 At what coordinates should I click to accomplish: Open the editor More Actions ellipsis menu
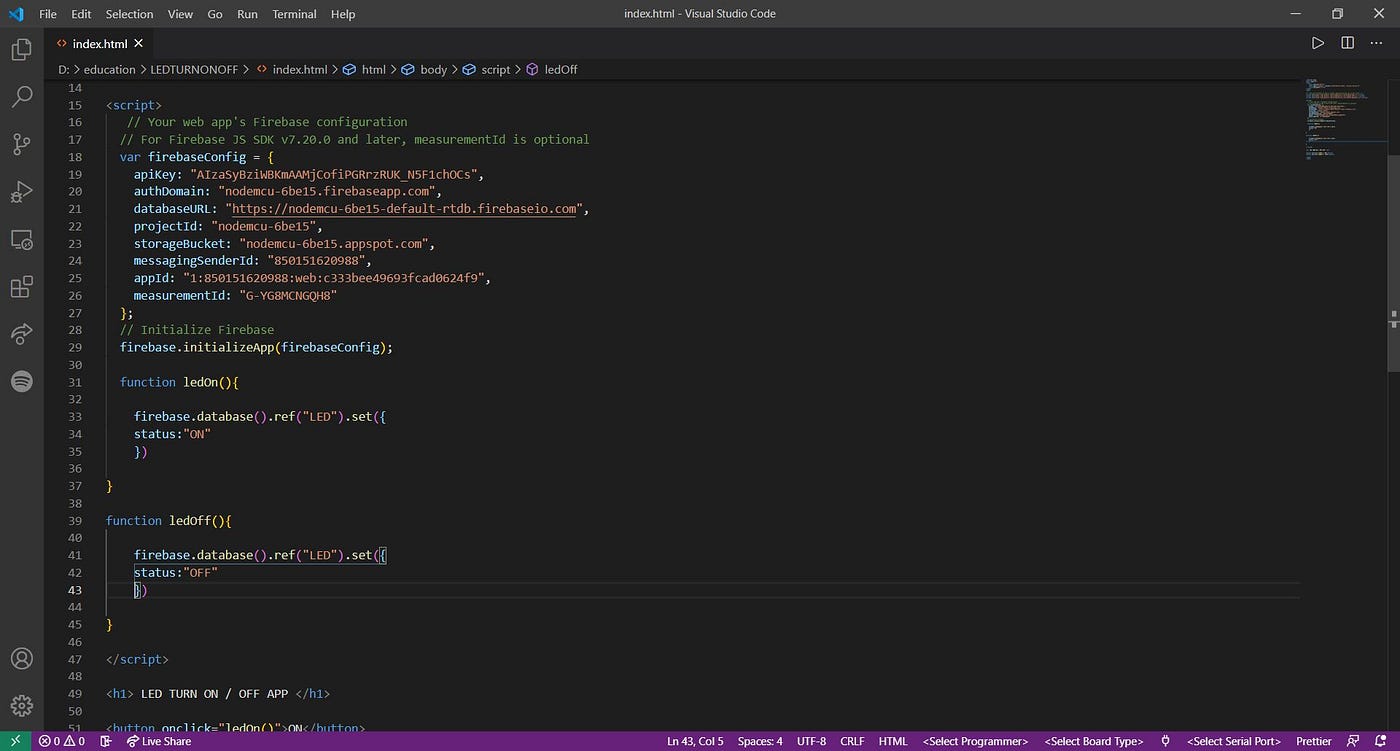pyautogui.click(x=1376, y=43)
